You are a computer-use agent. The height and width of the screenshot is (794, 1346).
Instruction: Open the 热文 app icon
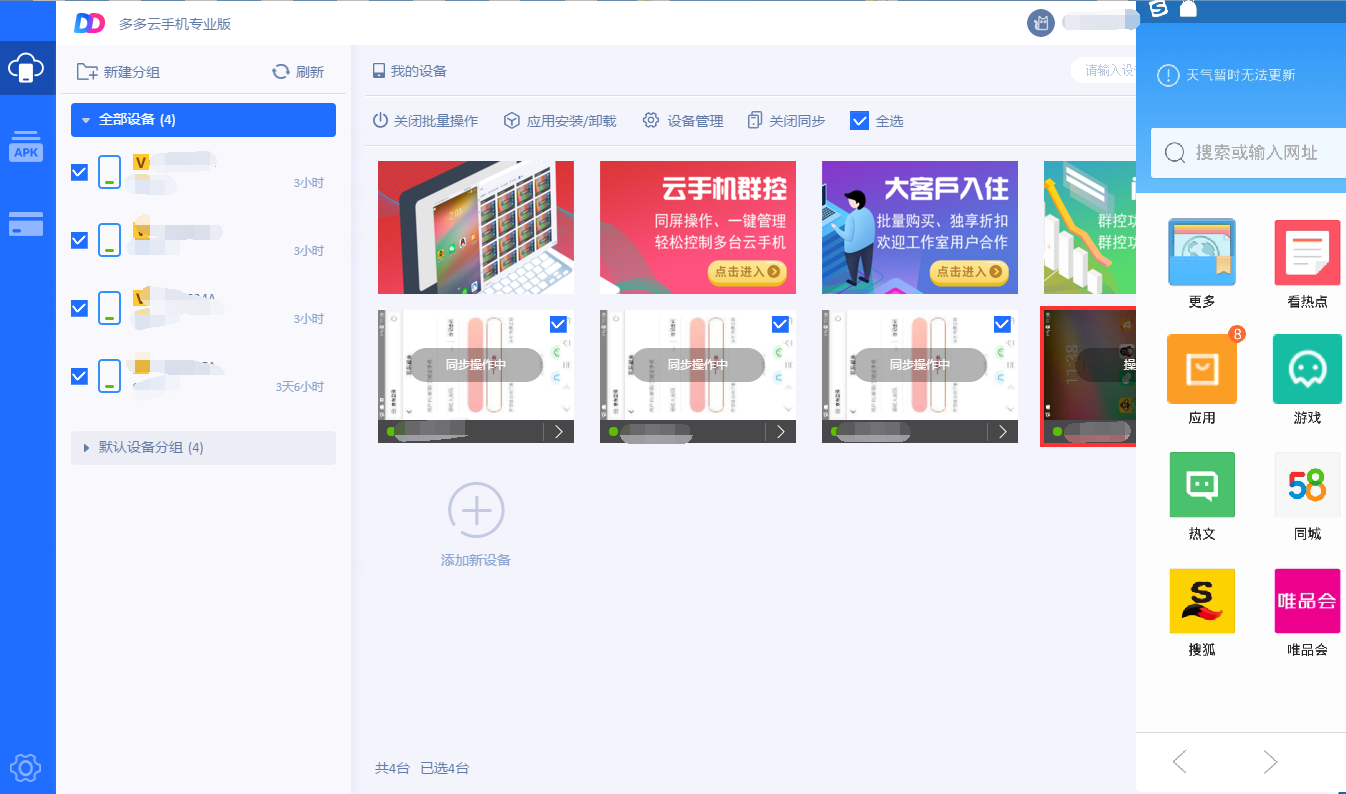[x=1202, y=485]
